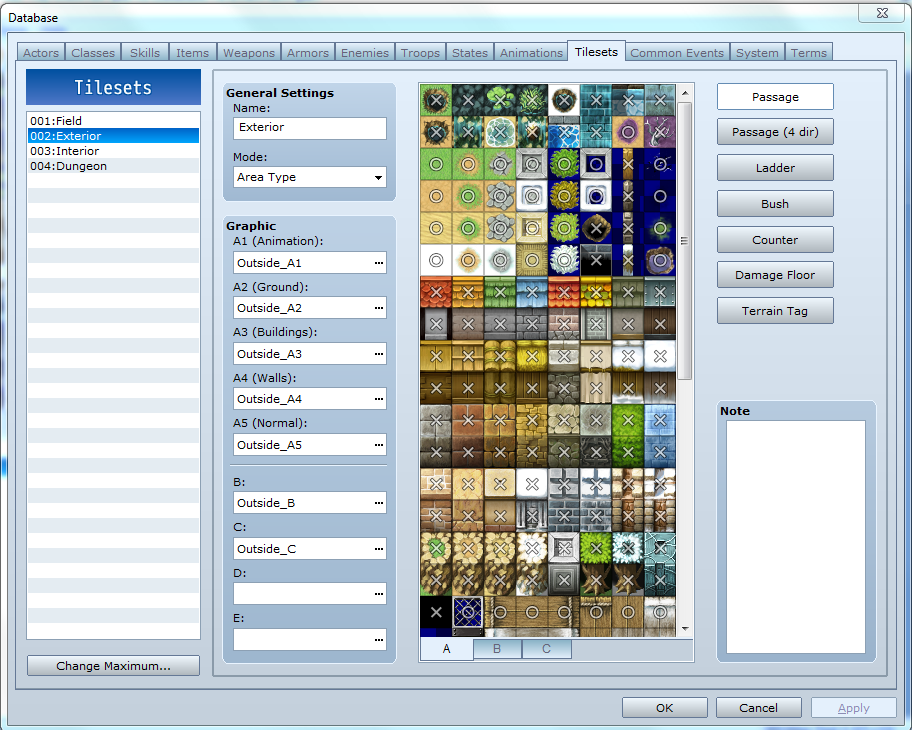Switch to the Animations tab
The width and height of the screenshot is (912, 730).
coord(531,52)
